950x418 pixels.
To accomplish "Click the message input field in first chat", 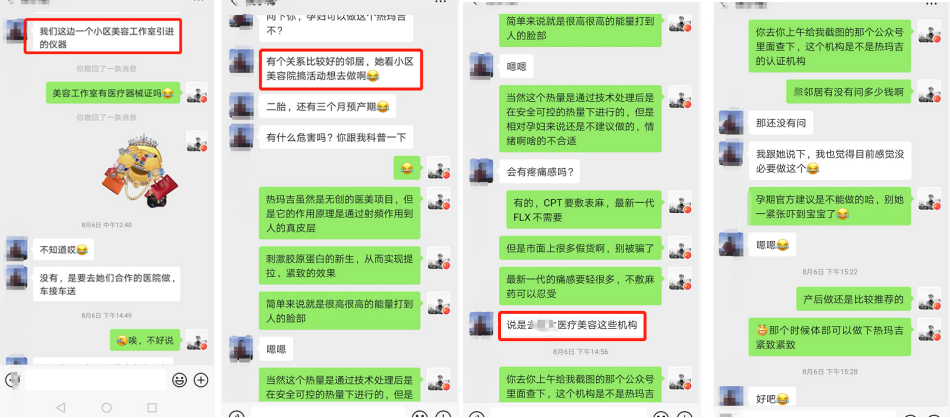I will [96, 380].
